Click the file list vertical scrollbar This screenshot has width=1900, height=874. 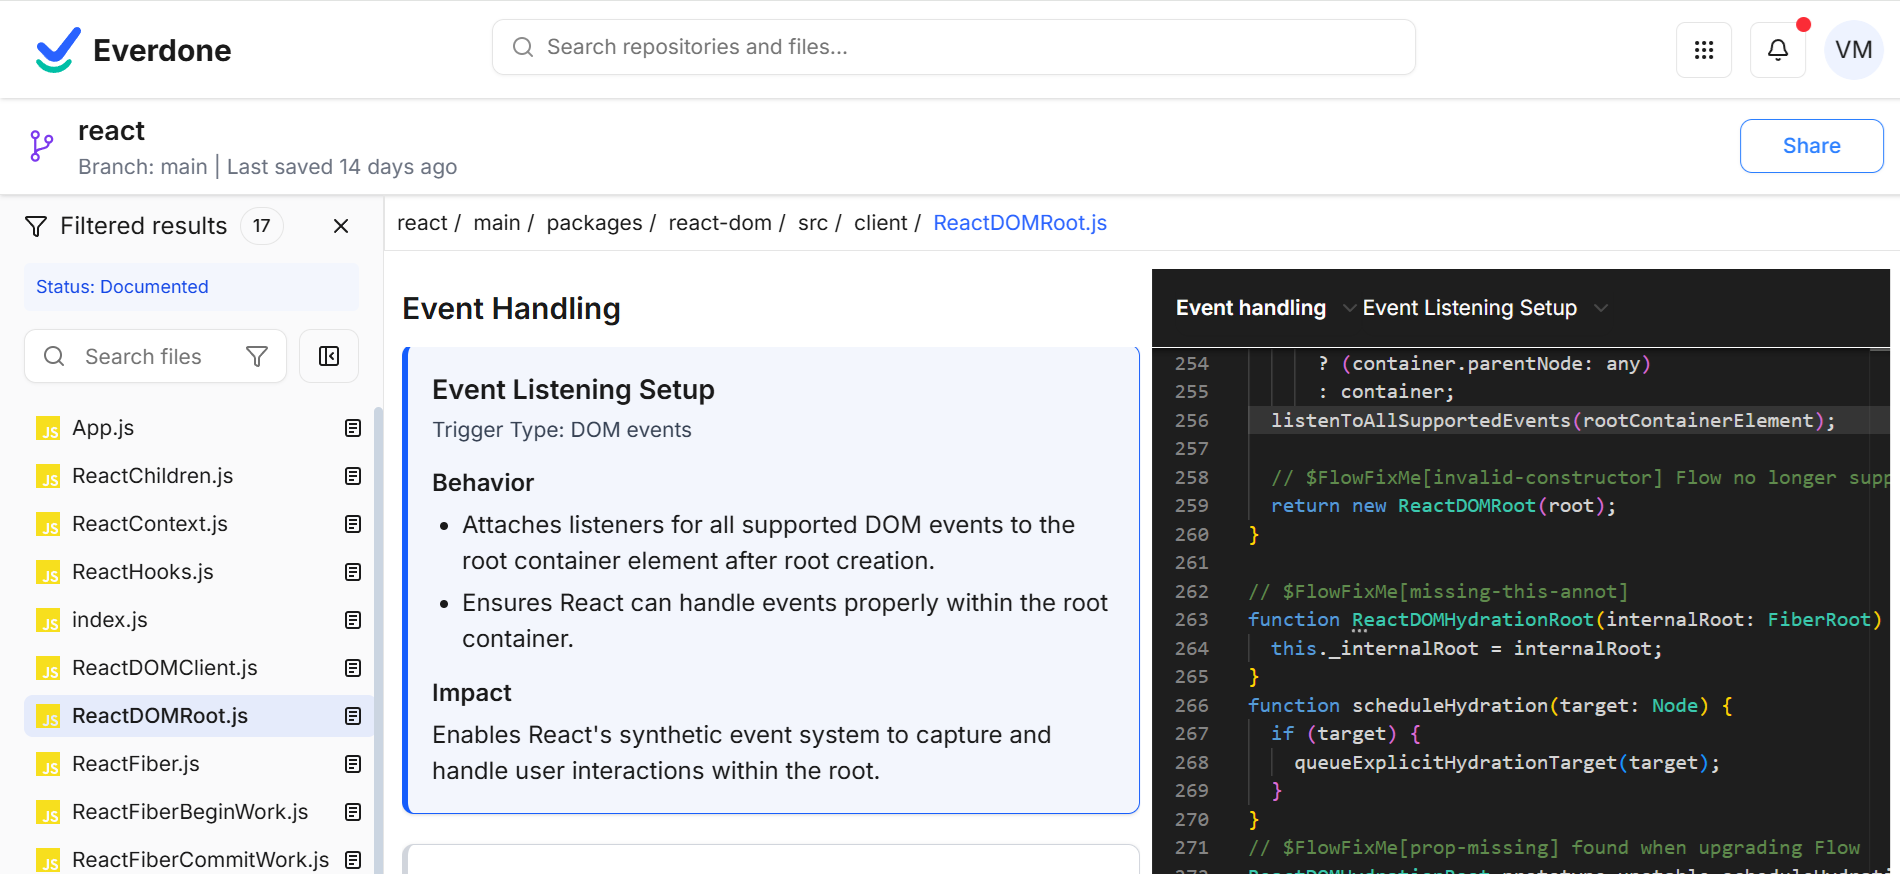(x=378, y=640)
